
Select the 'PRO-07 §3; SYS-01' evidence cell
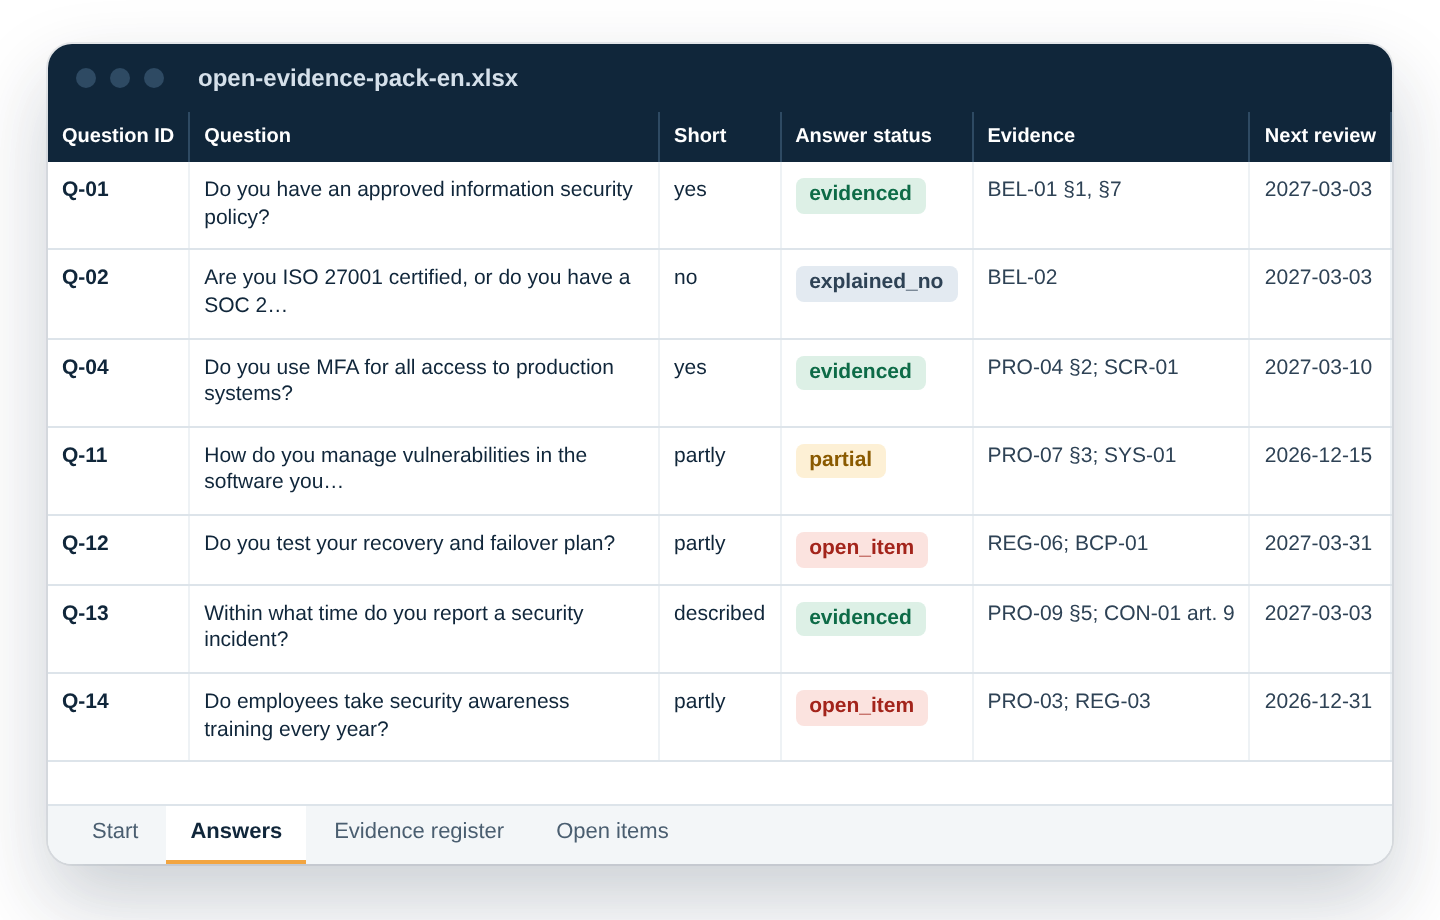coord(1111,471)
